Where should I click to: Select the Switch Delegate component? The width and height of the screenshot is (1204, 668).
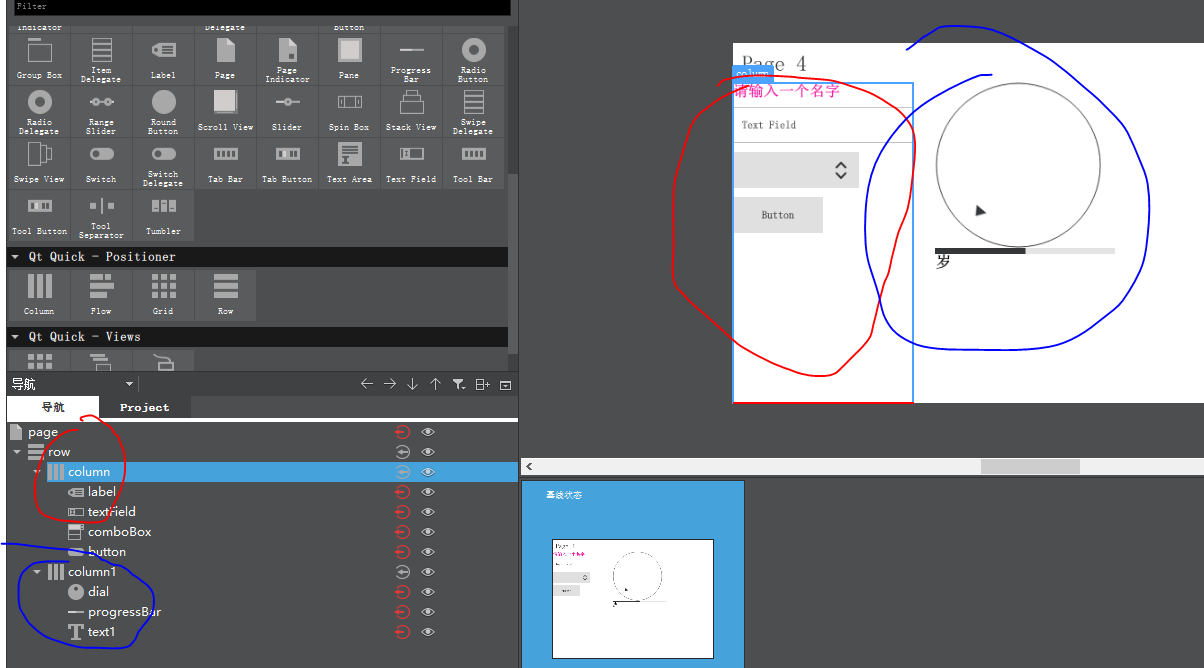click(163, 163)
